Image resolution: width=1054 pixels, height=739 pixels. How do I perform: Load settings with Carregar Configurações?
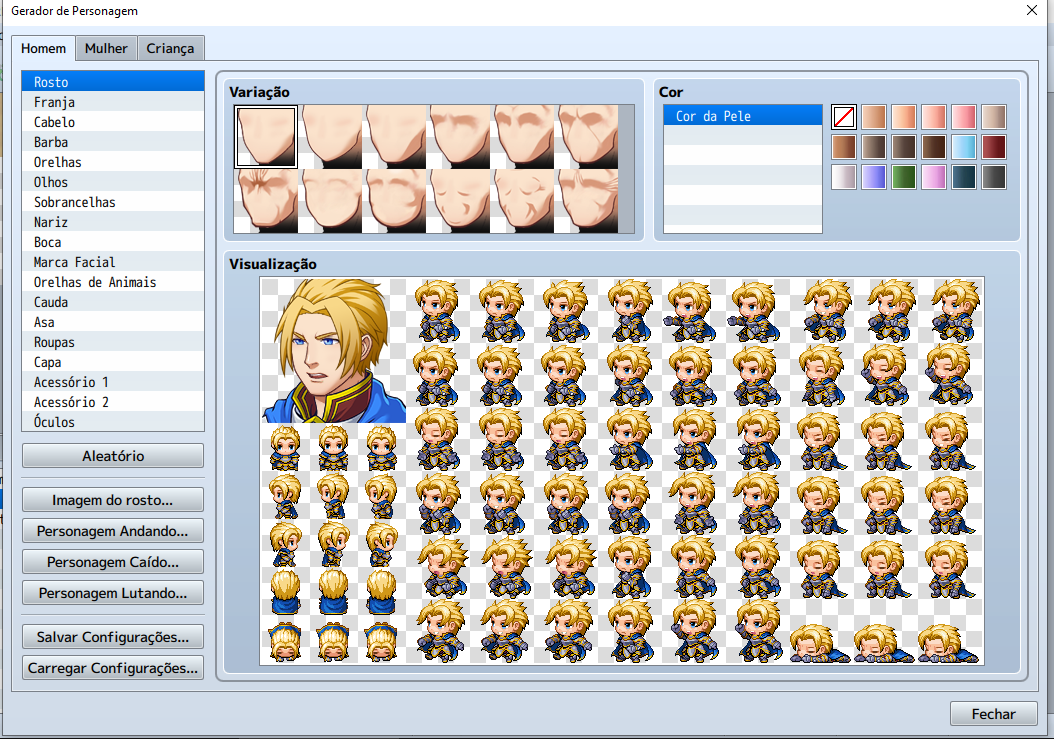click(x=112, y=667)
